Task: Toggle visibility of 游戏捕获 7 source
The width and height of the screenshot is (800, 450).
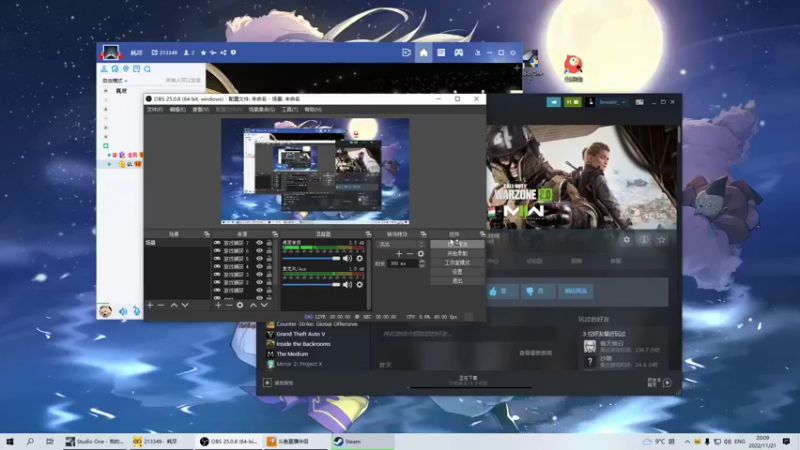Action: 259,243
